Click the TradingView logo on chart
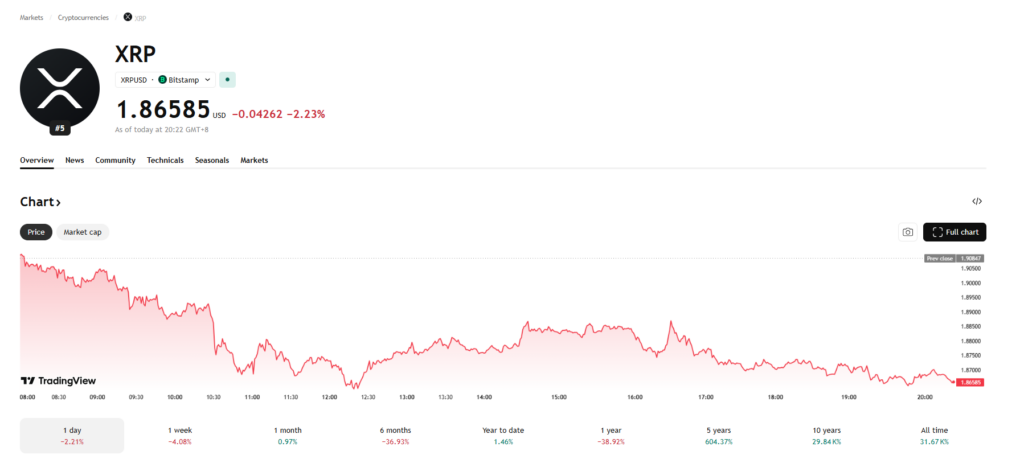Image resolution: width=1024 pixels, height=471 pixels. [59, 381]
